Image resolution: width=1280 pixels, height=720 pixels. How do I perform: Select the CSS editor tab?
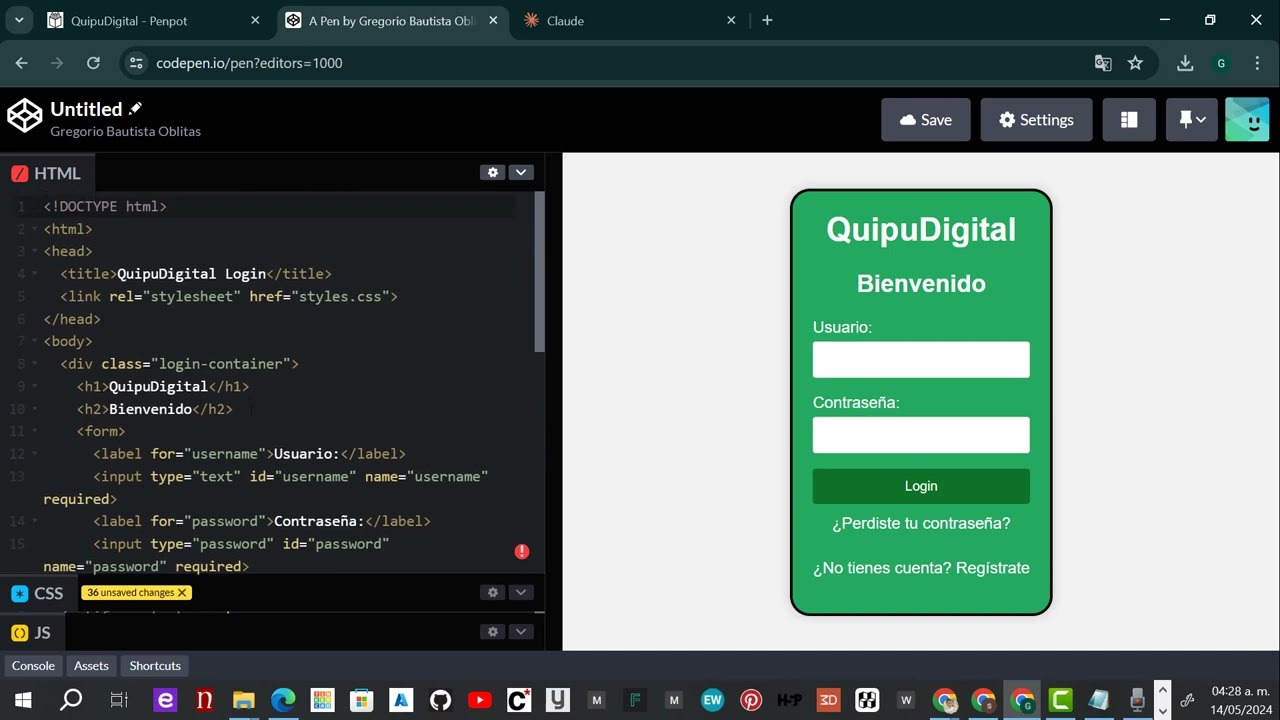tap(38, 593)
